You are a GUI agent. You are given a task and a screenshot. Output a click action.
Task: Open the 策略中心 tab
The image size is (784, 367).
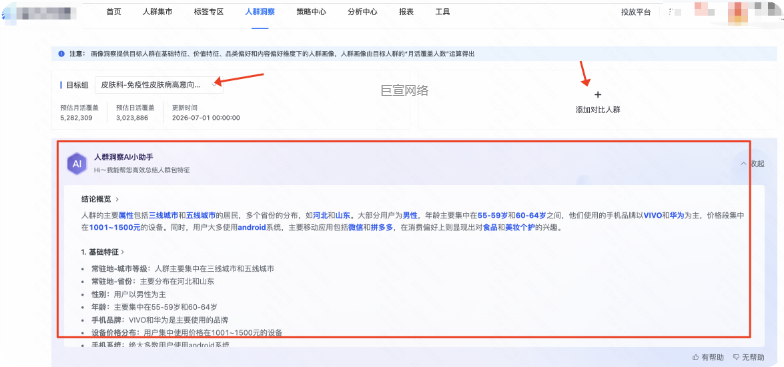coord(311,12)
